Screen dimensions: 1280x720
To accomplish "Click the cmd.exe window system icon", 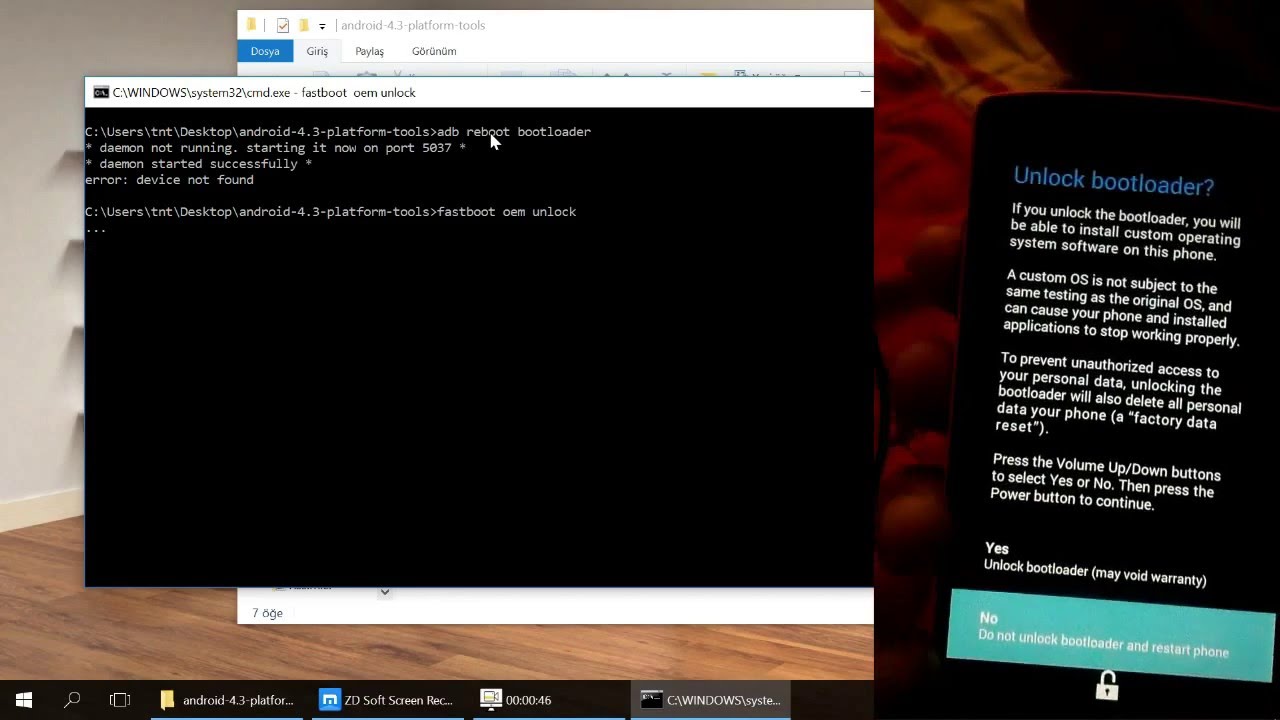I will (x=101, y=92).
